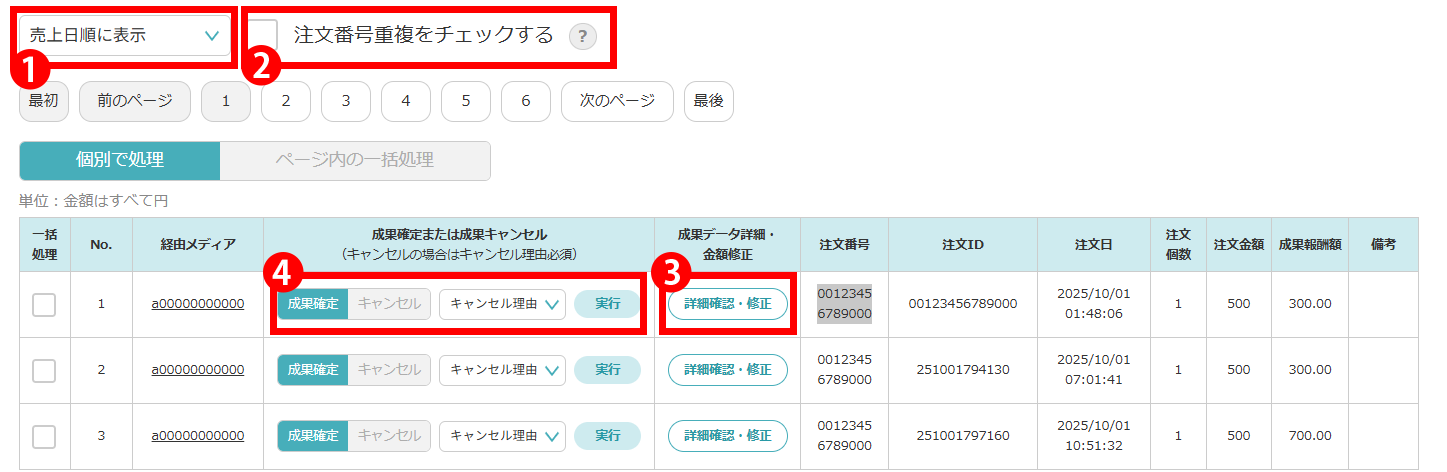Image resolution: width=1447 pixels, height=472 pixels.
Task: Click the highlighted order number in row 1
Action: 844,304
